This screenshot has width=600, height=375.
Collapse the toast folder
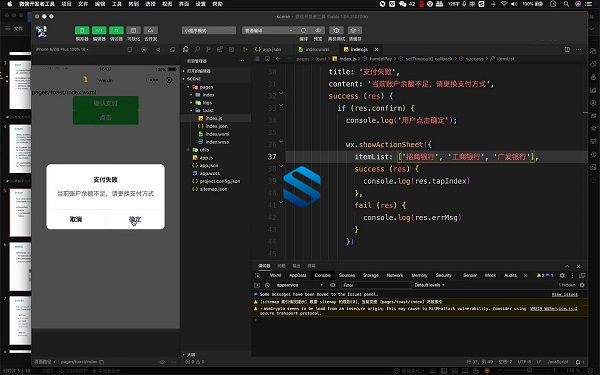pyautogui.click(x=216, y=110)
